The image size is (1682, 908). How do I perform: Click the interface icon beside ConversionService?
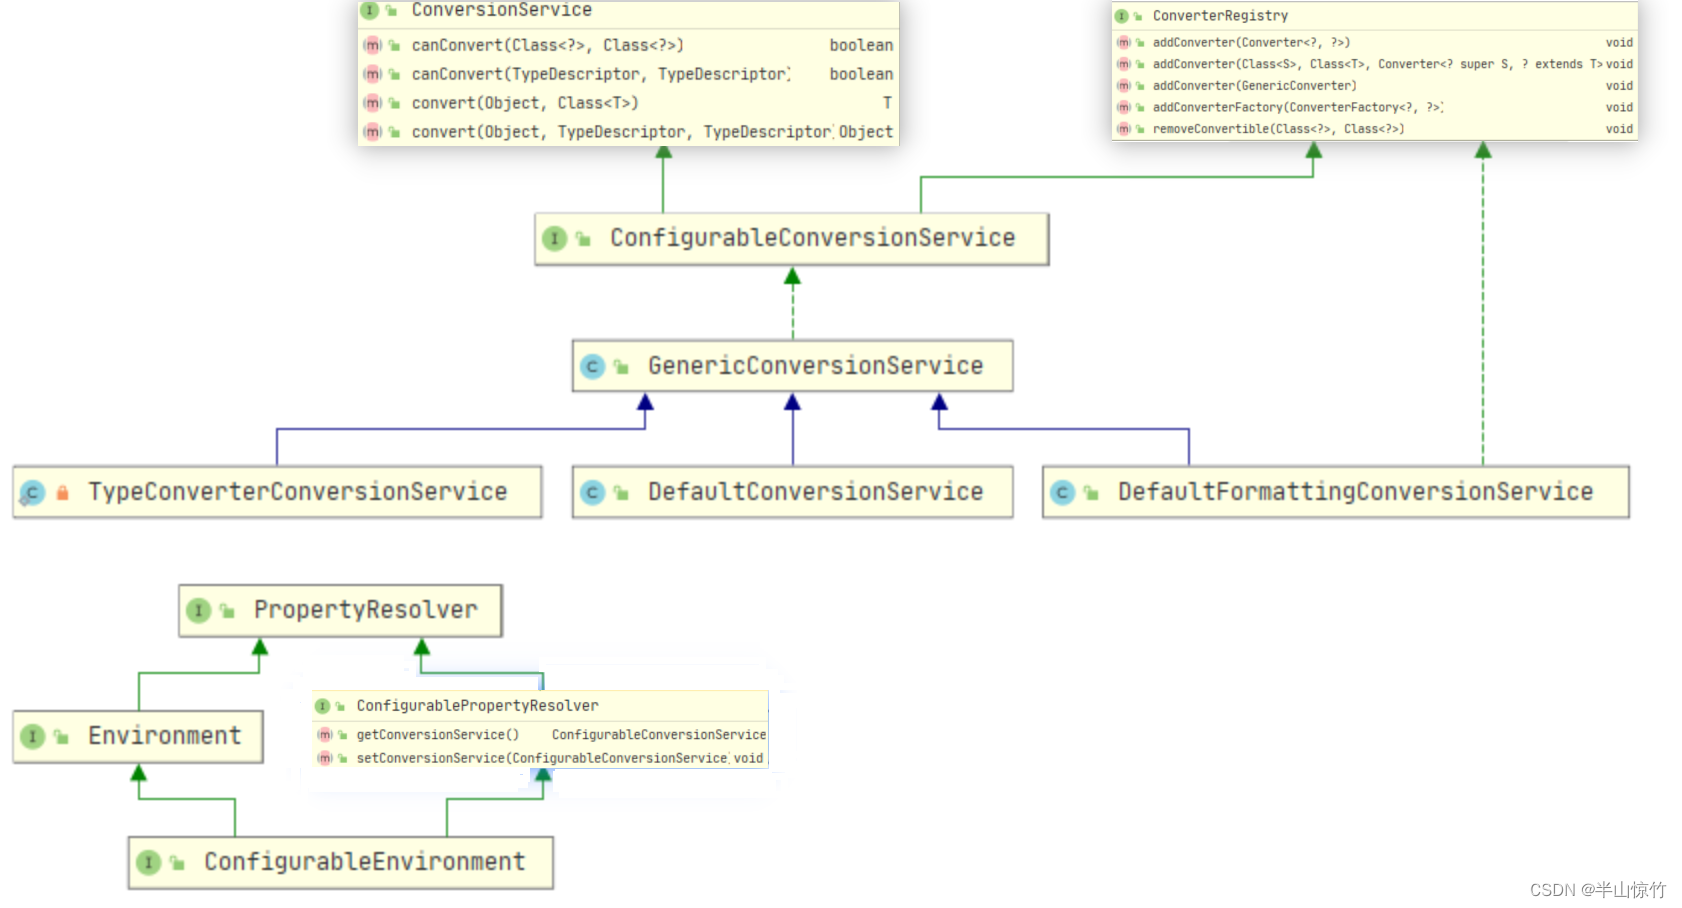370,10
